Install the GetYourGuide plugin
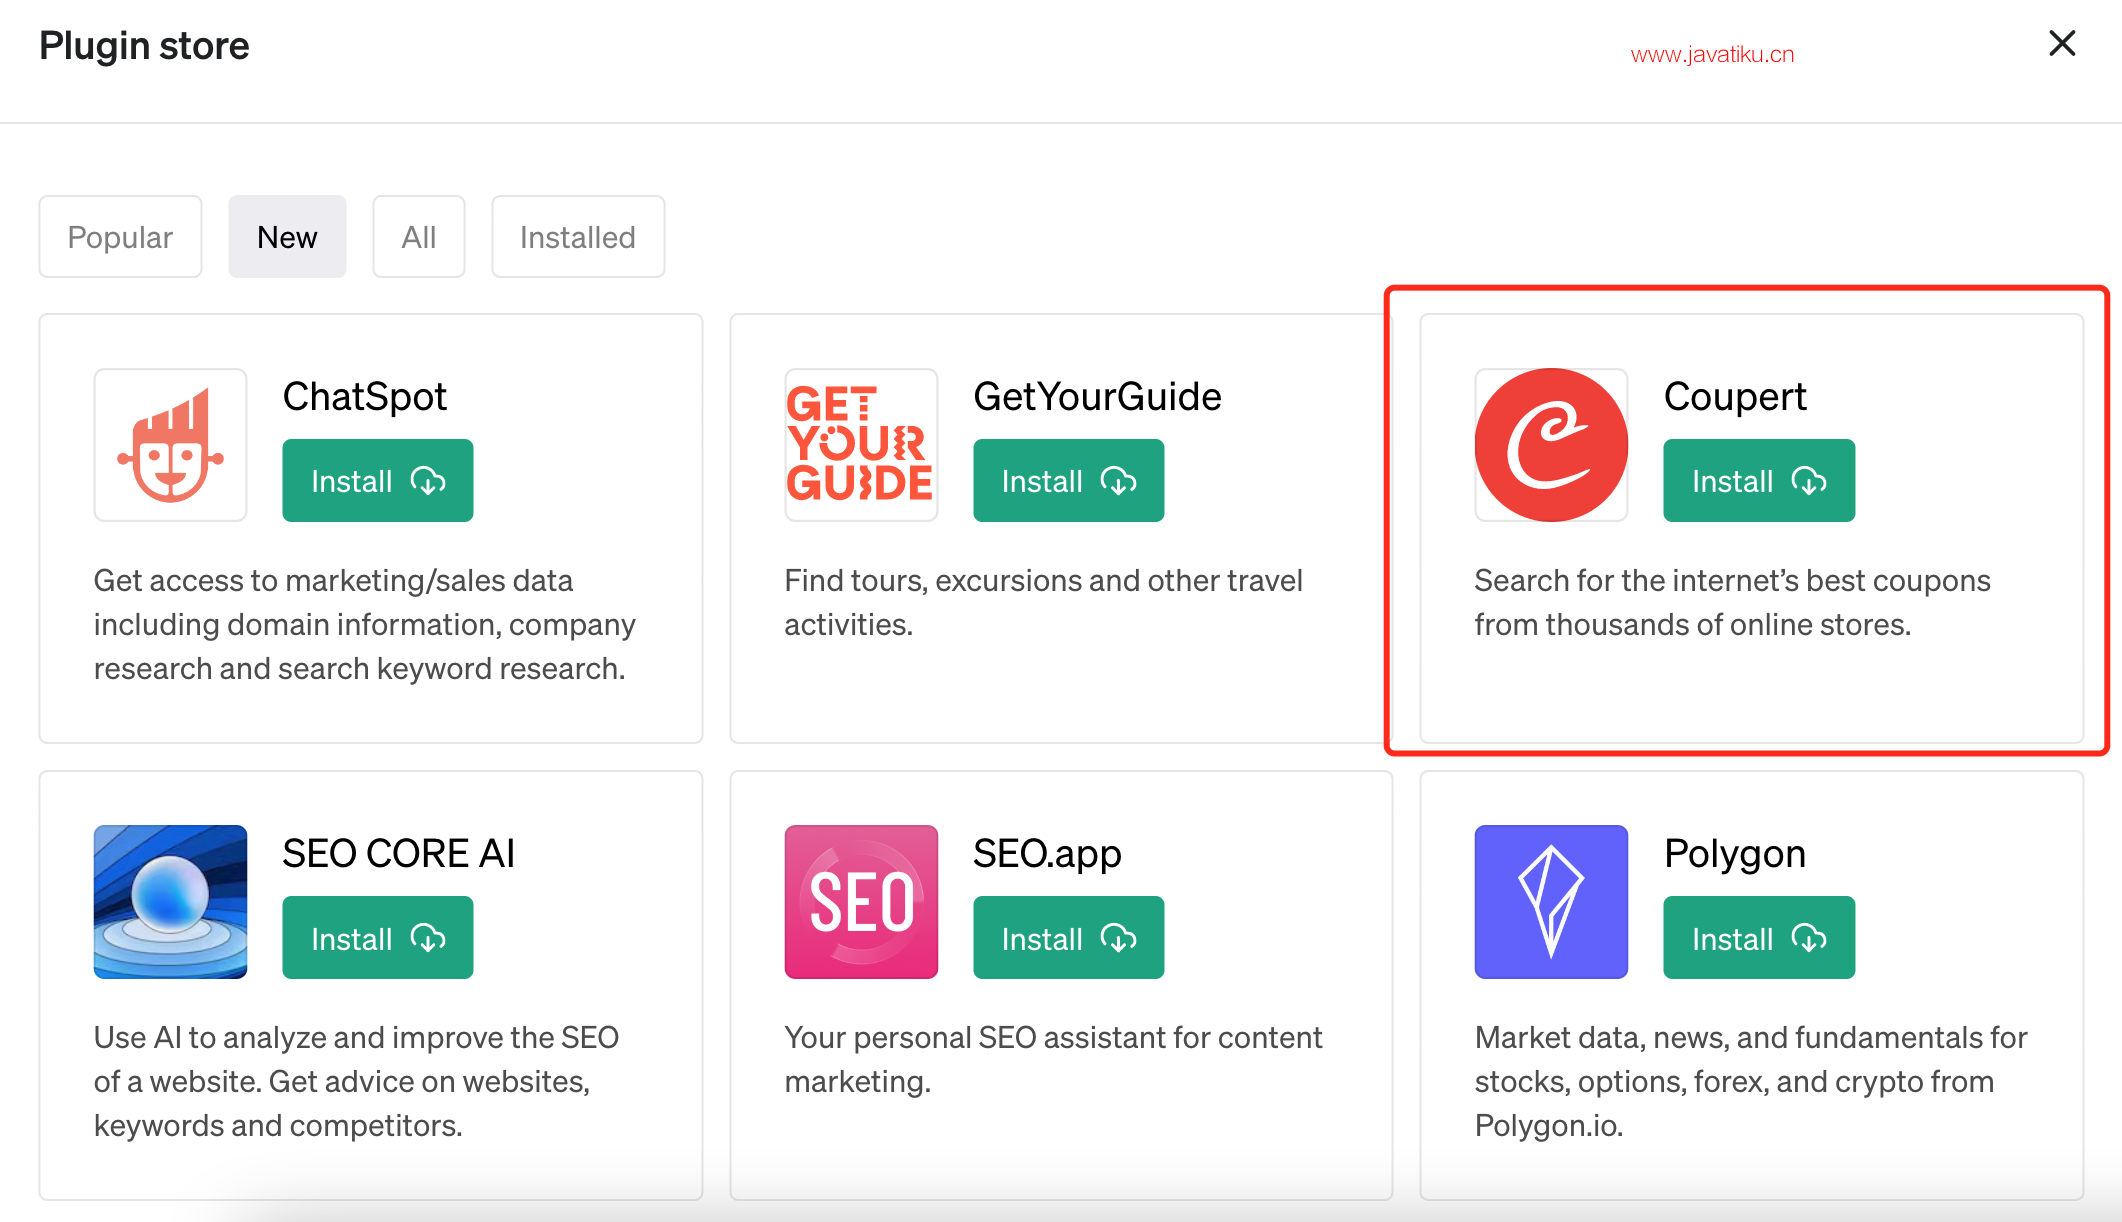The width and height of the screenshot is (2122, 1222). coord(1068,480)
